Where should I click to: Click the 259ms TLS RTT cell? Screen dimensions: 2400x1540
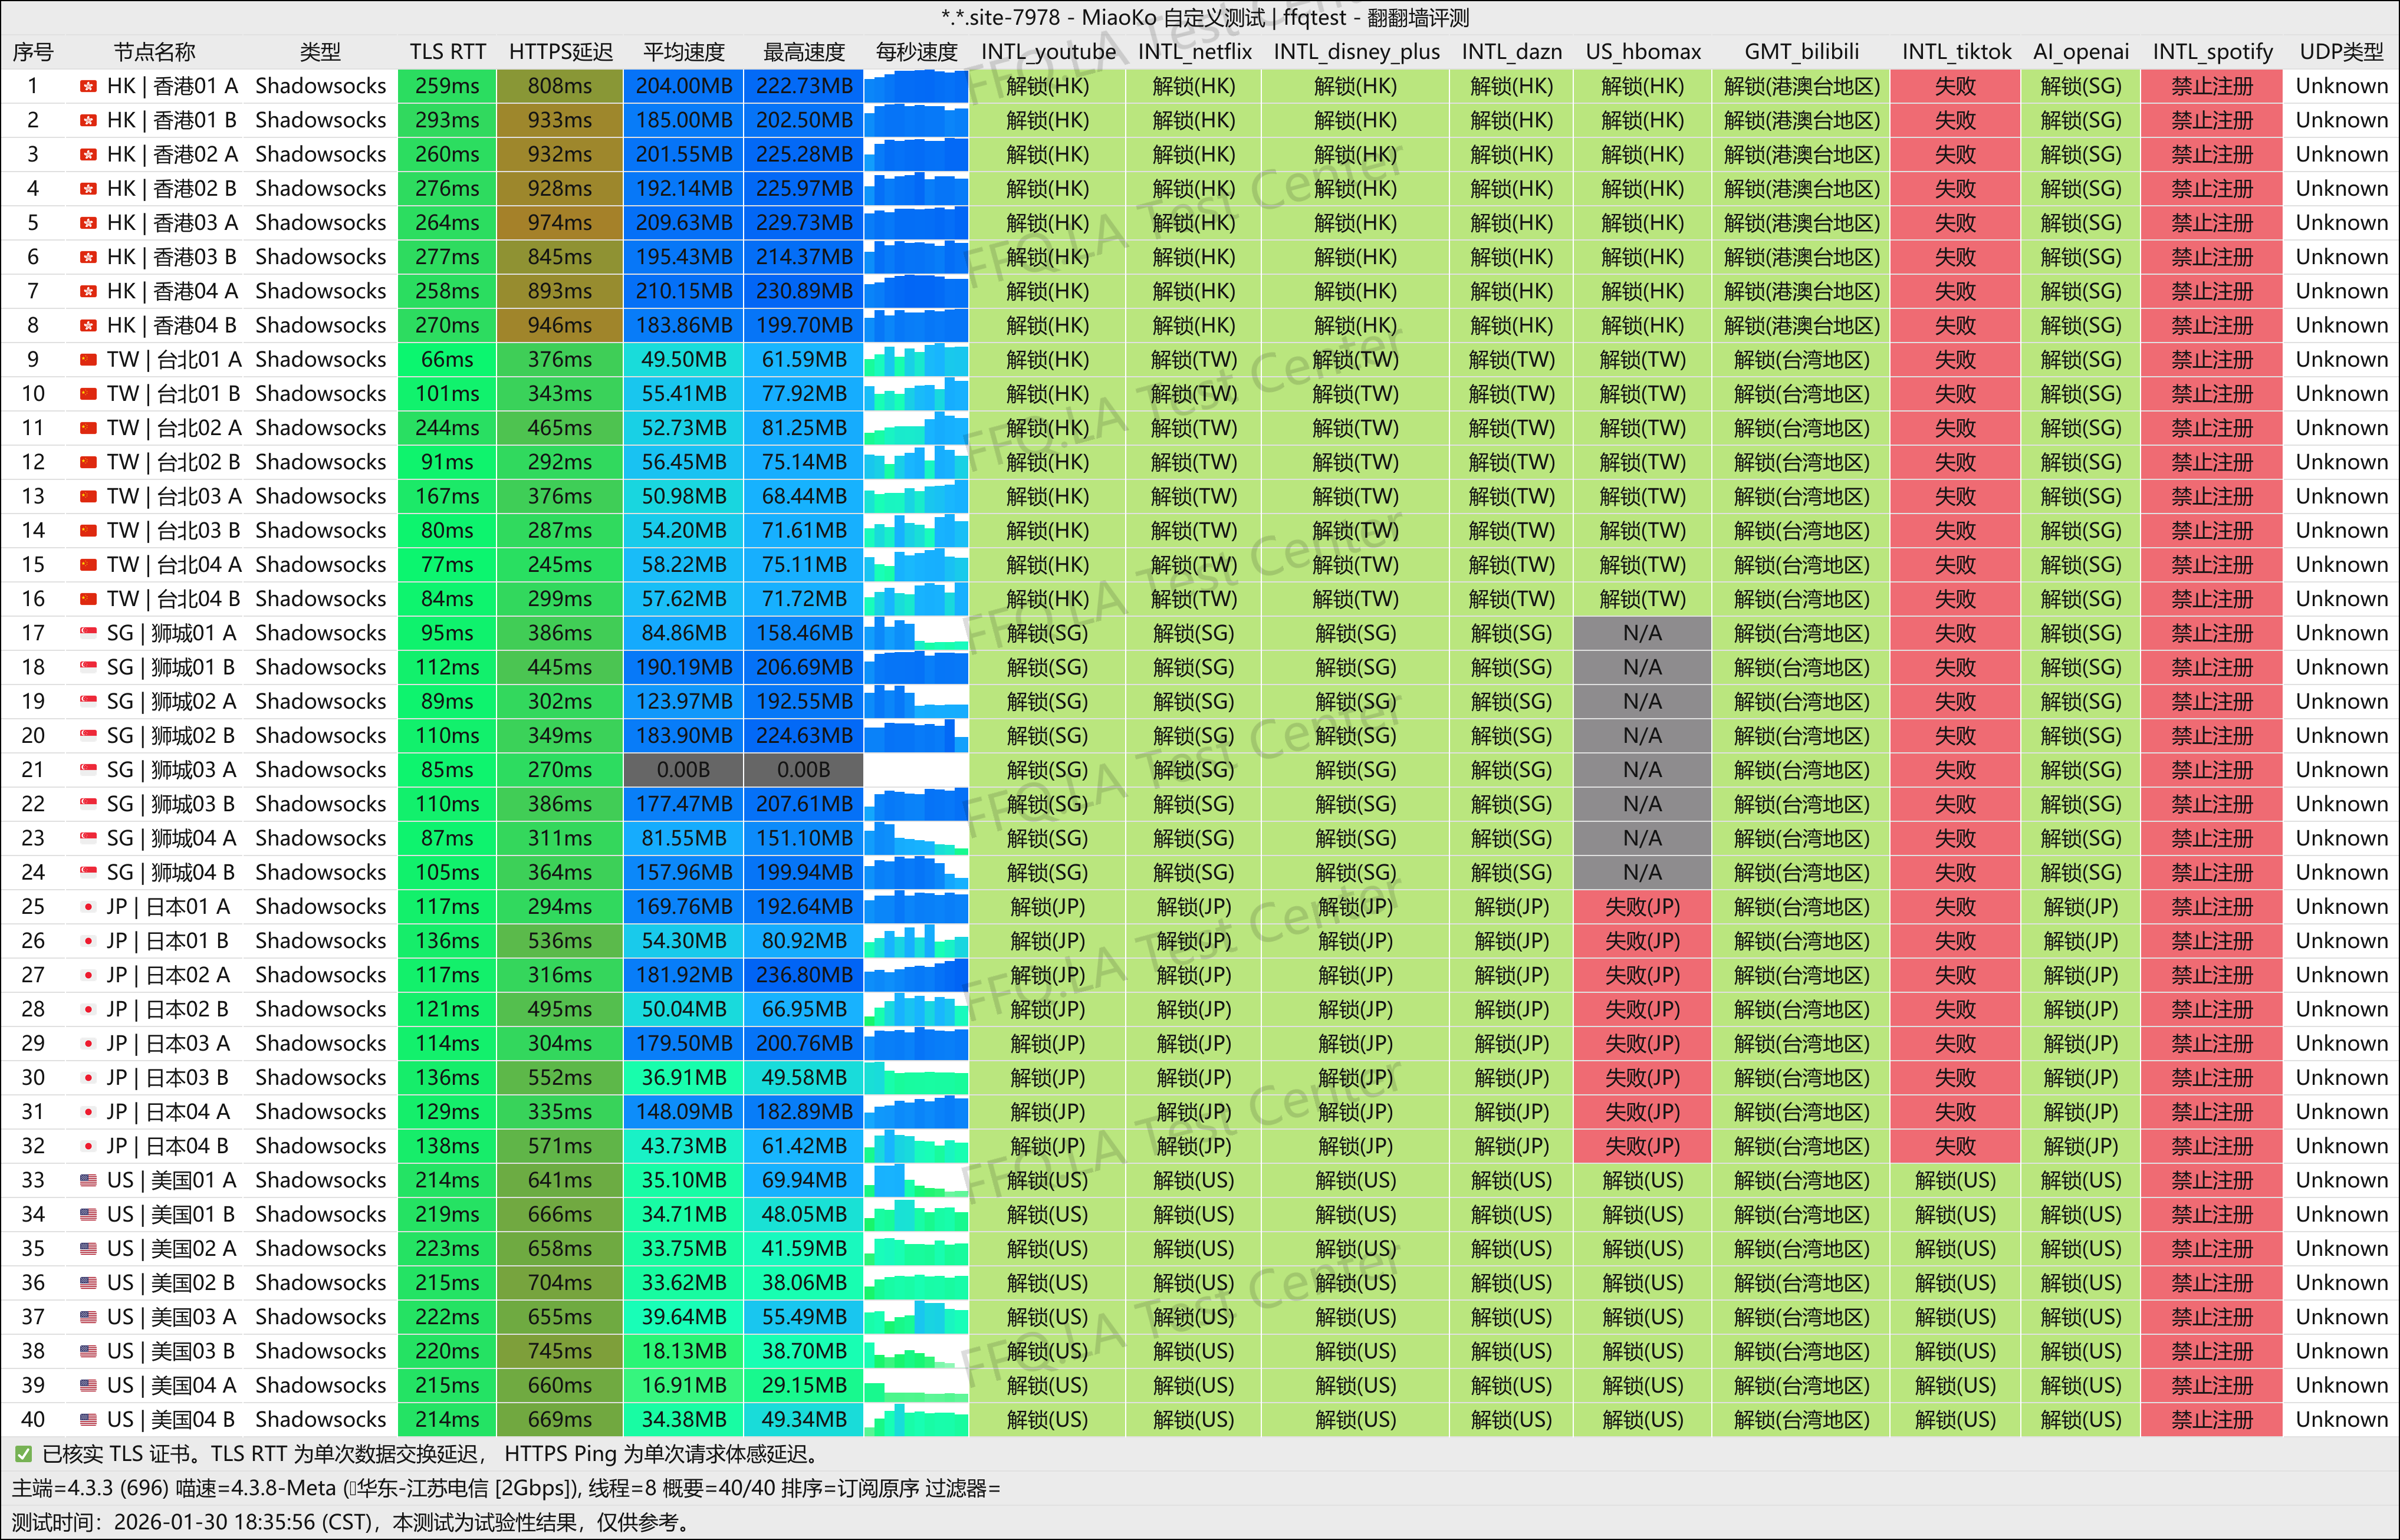pos(447,87)
